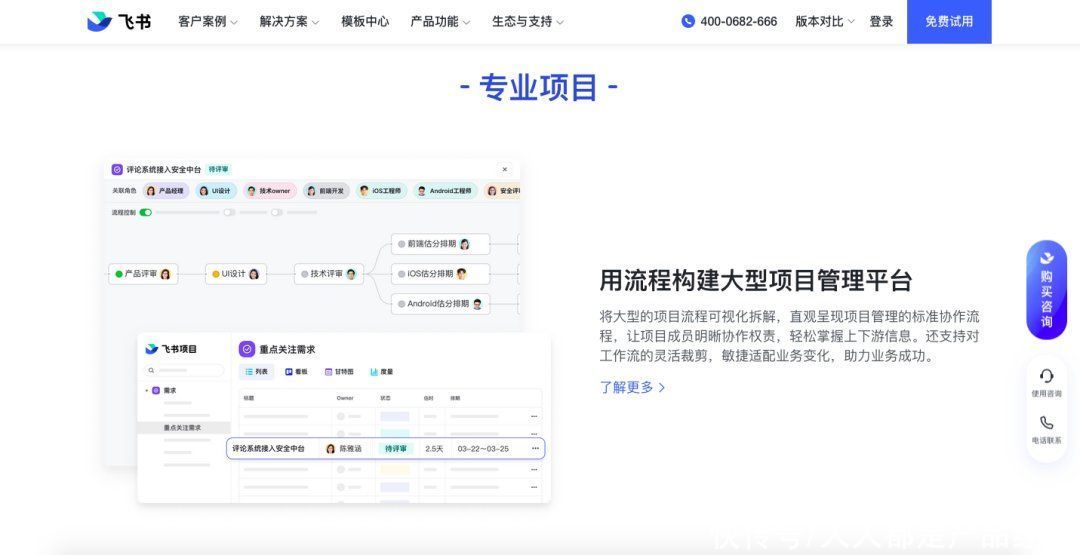Select the 前端开发 role chip
This screenshot has height=555, width=1080.
326,191
